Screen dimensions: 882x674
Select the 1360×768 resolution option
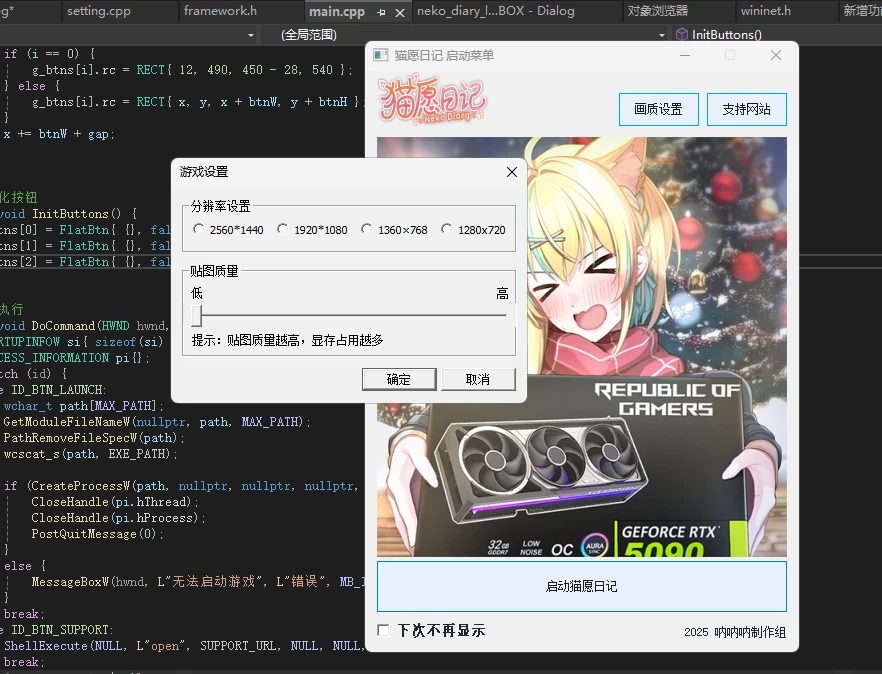(x=395, y=230)
